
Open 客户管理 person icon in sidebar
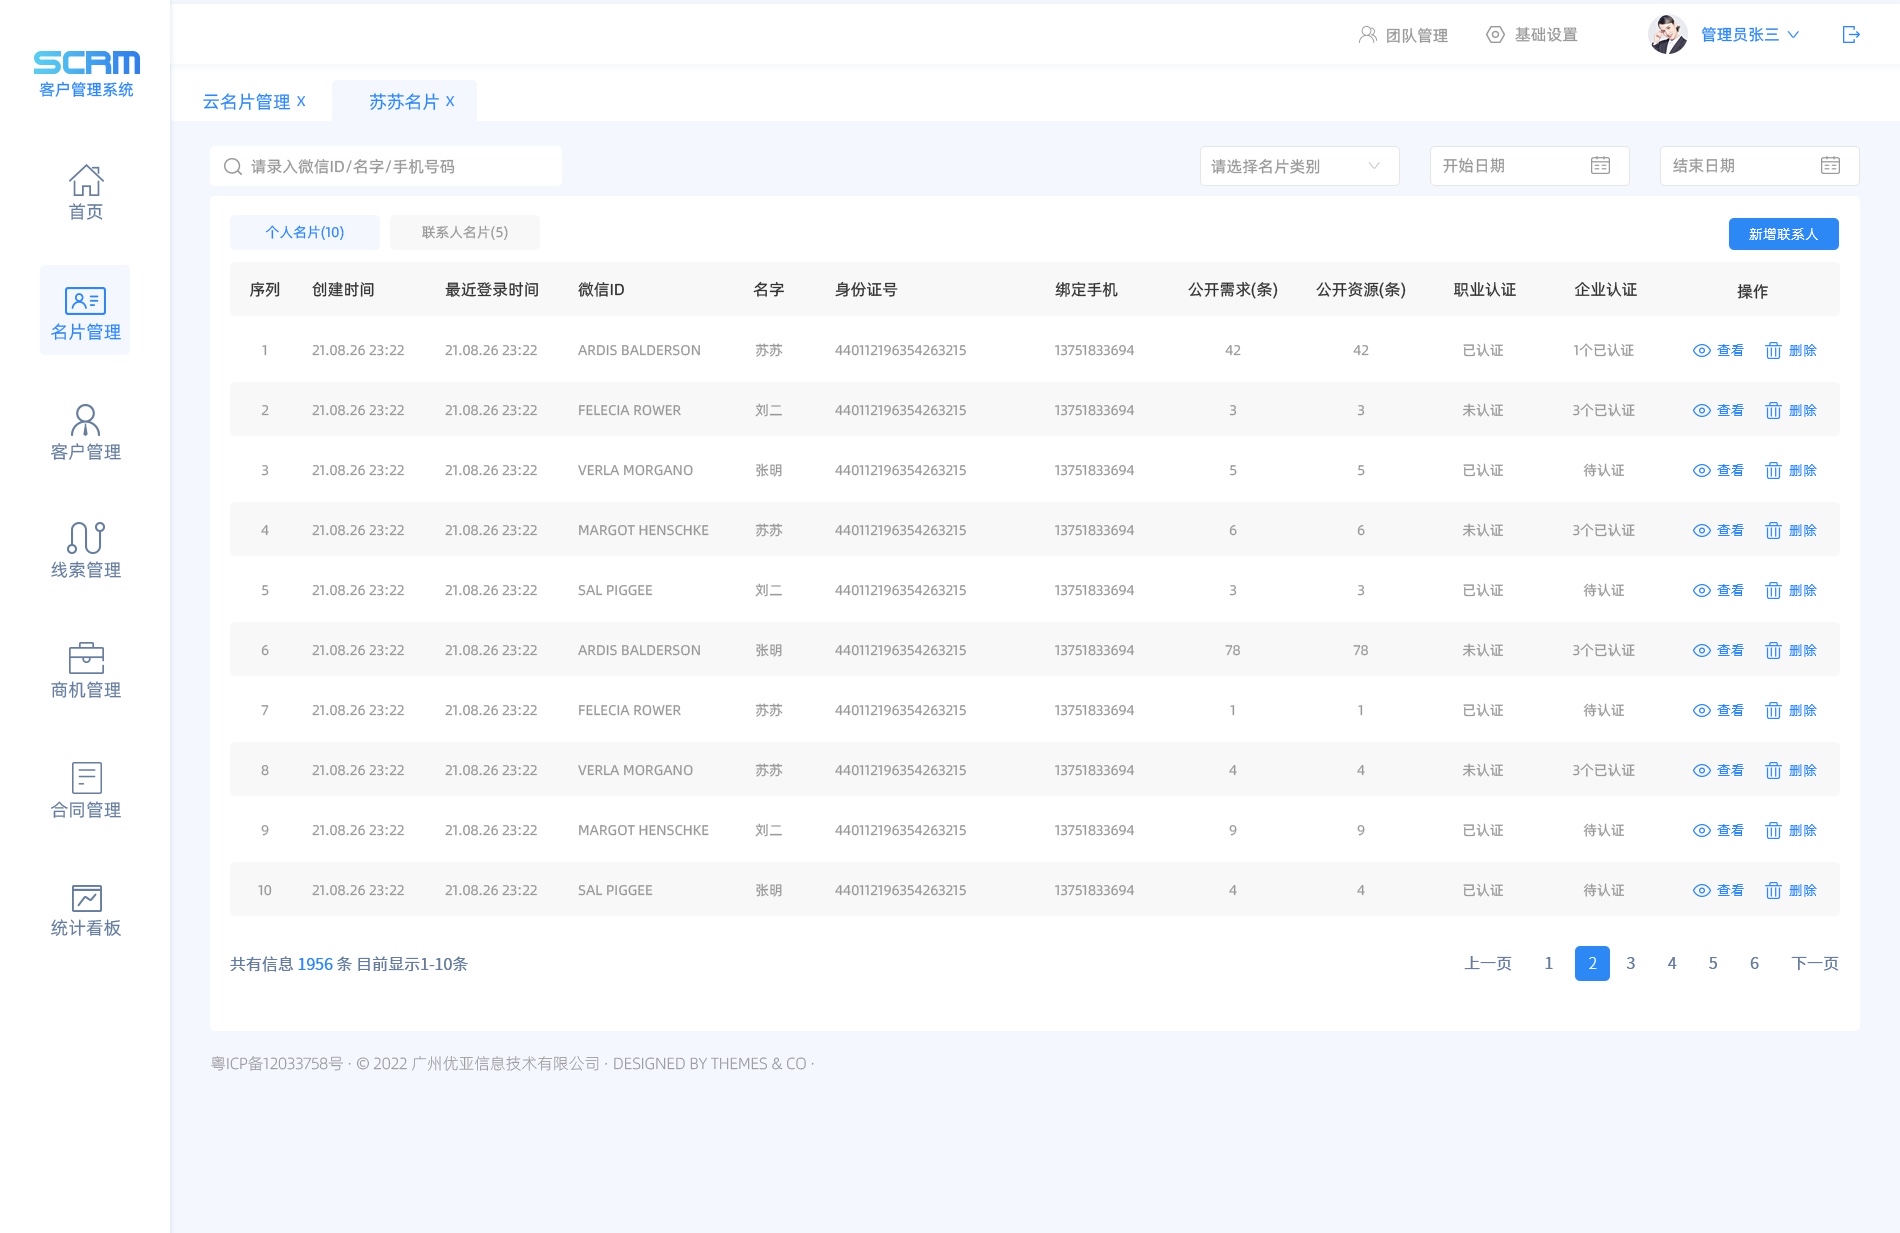click(86, 419)
